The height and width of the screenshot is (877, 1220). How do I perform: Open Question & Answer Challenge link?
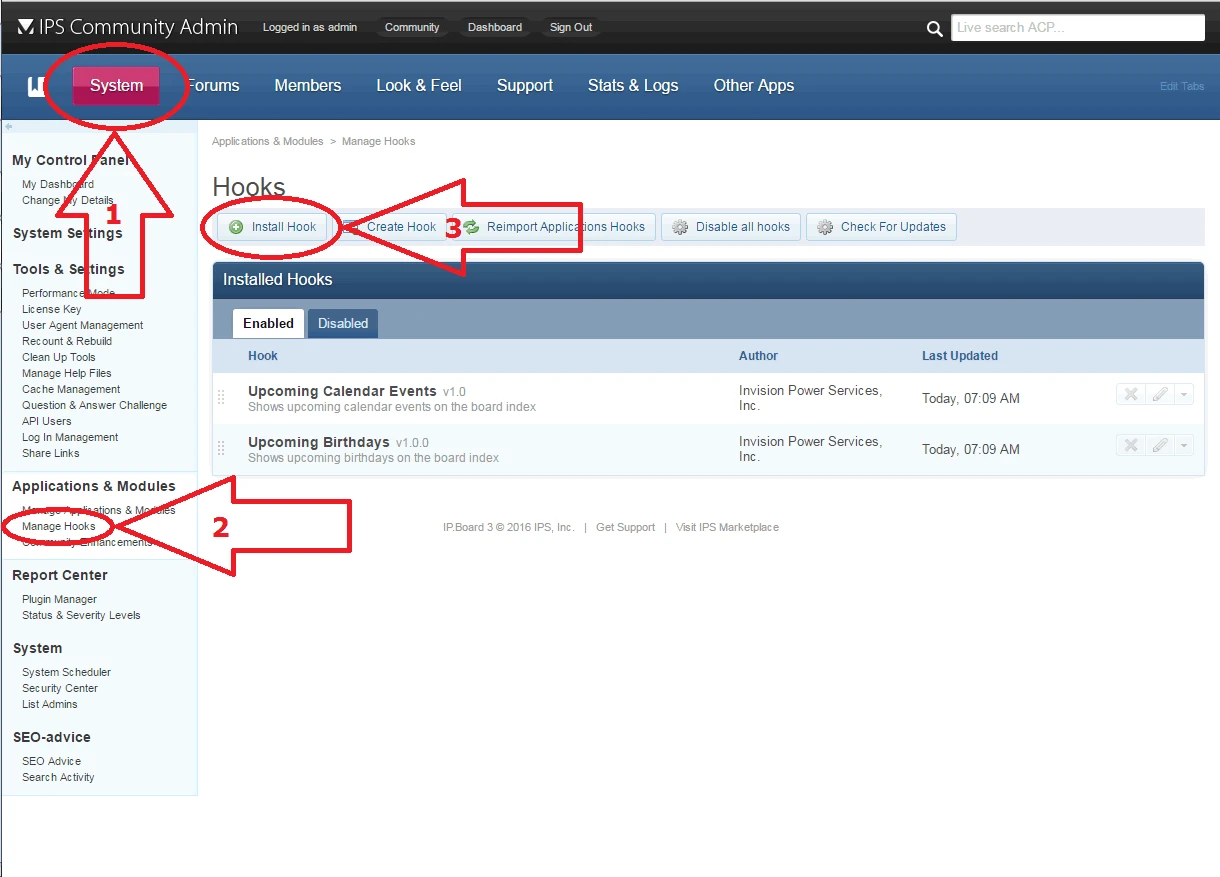tap(95, 405)
